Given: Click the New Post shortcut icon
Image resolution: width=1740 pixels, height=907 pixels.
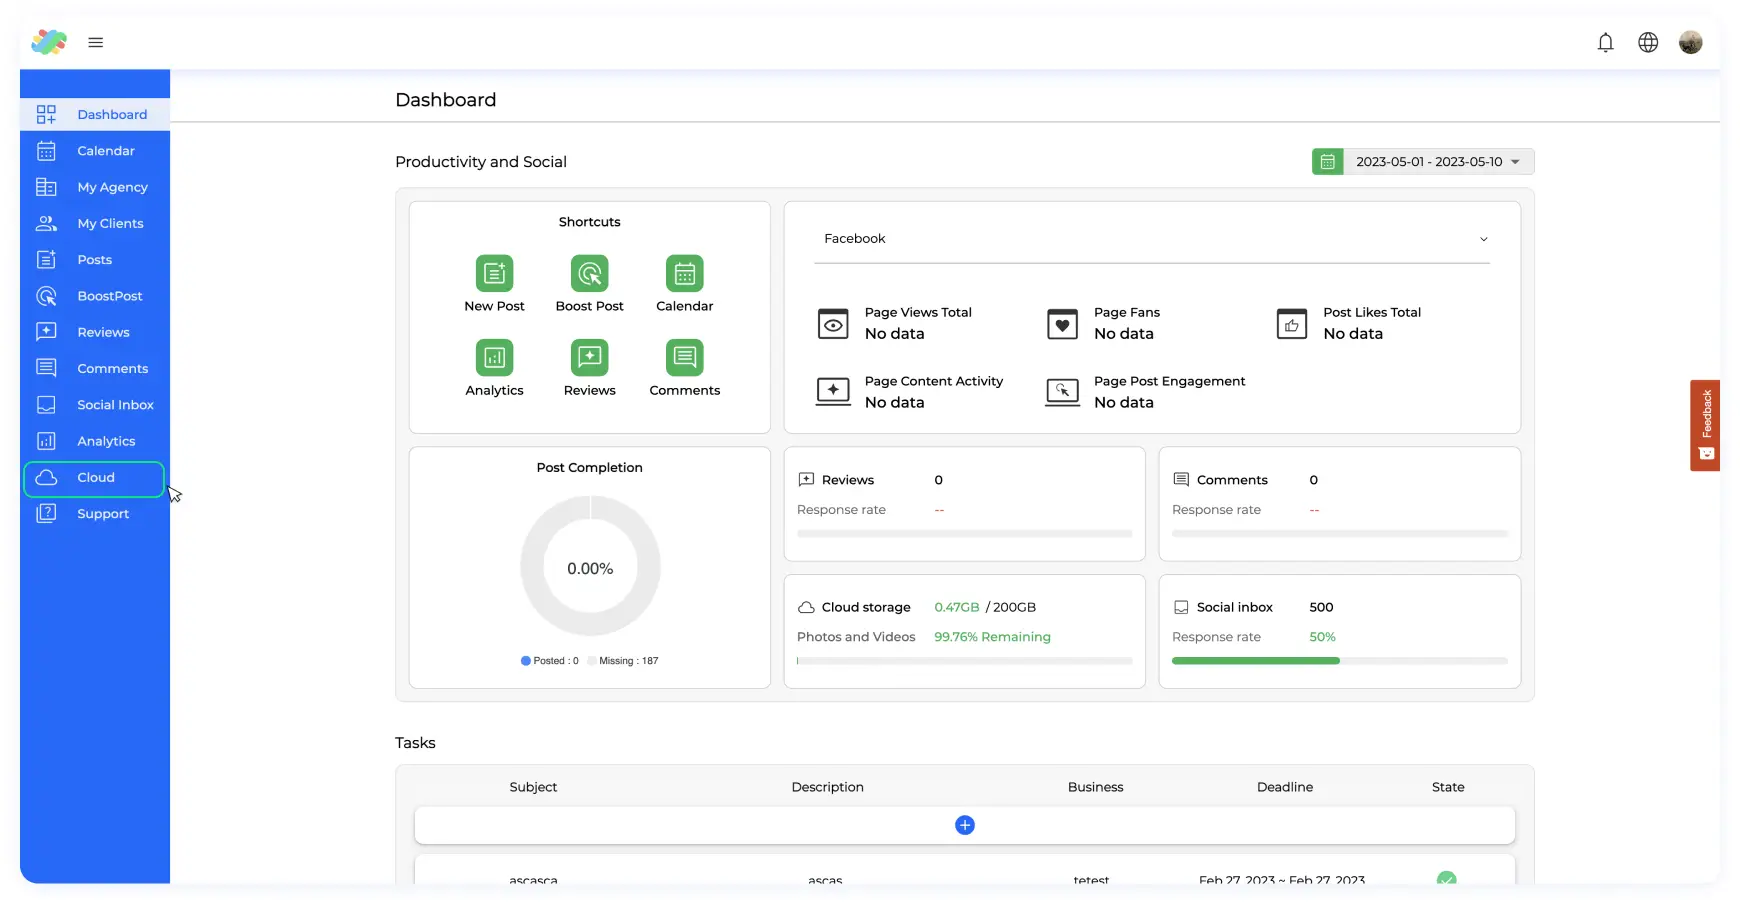Looking at the screenshot, I should 494,273.
